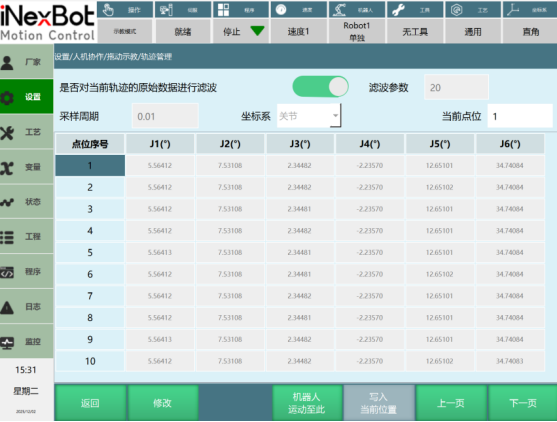557x422 pixels.
Task: Click the 停止 stop status box
Action: [x=241, y=32]
